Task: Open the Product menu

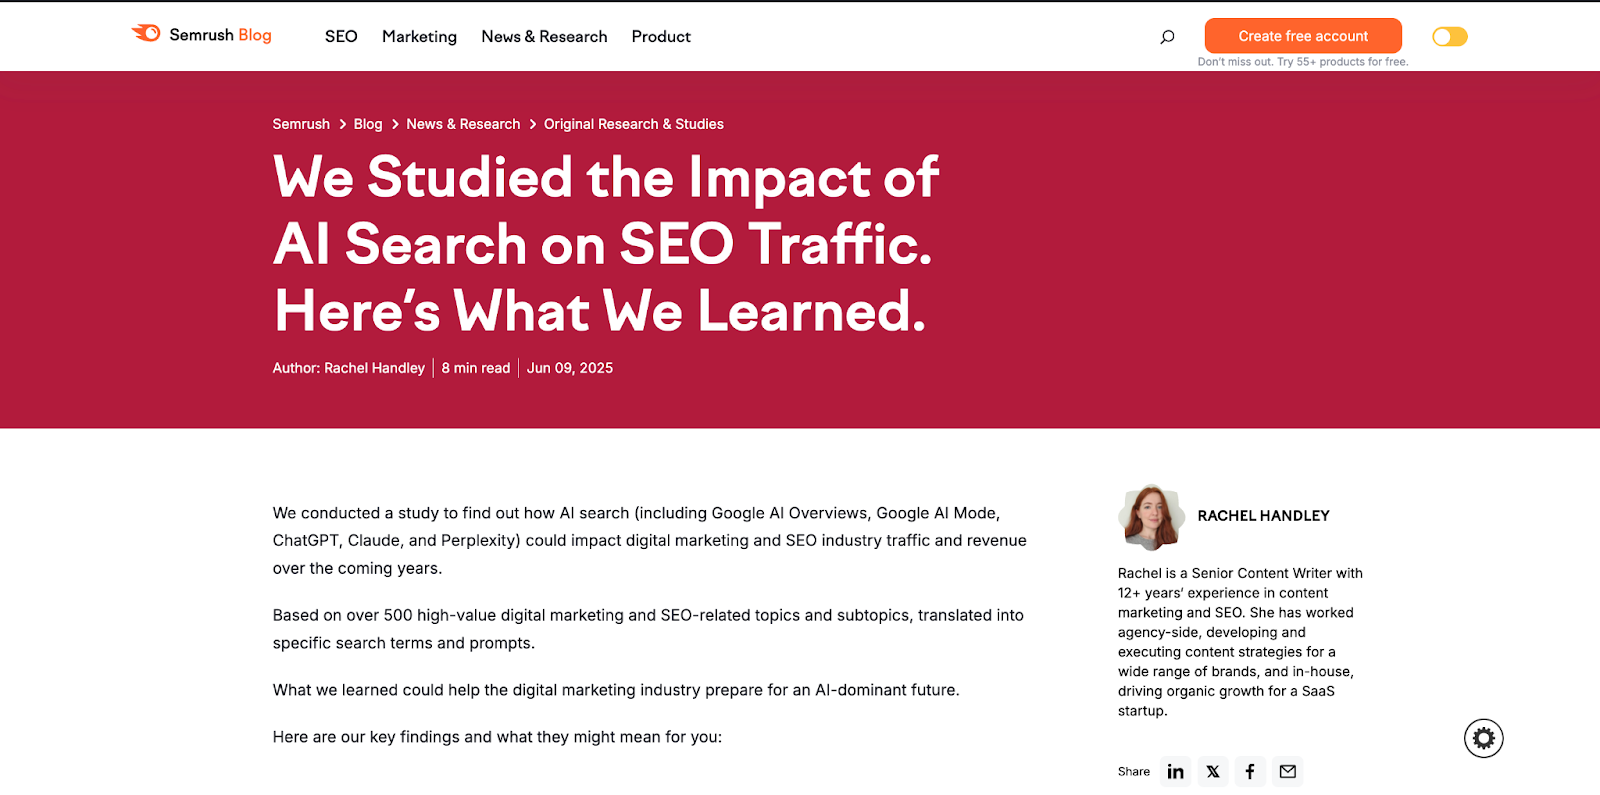Action: click(x=661, y=36)
